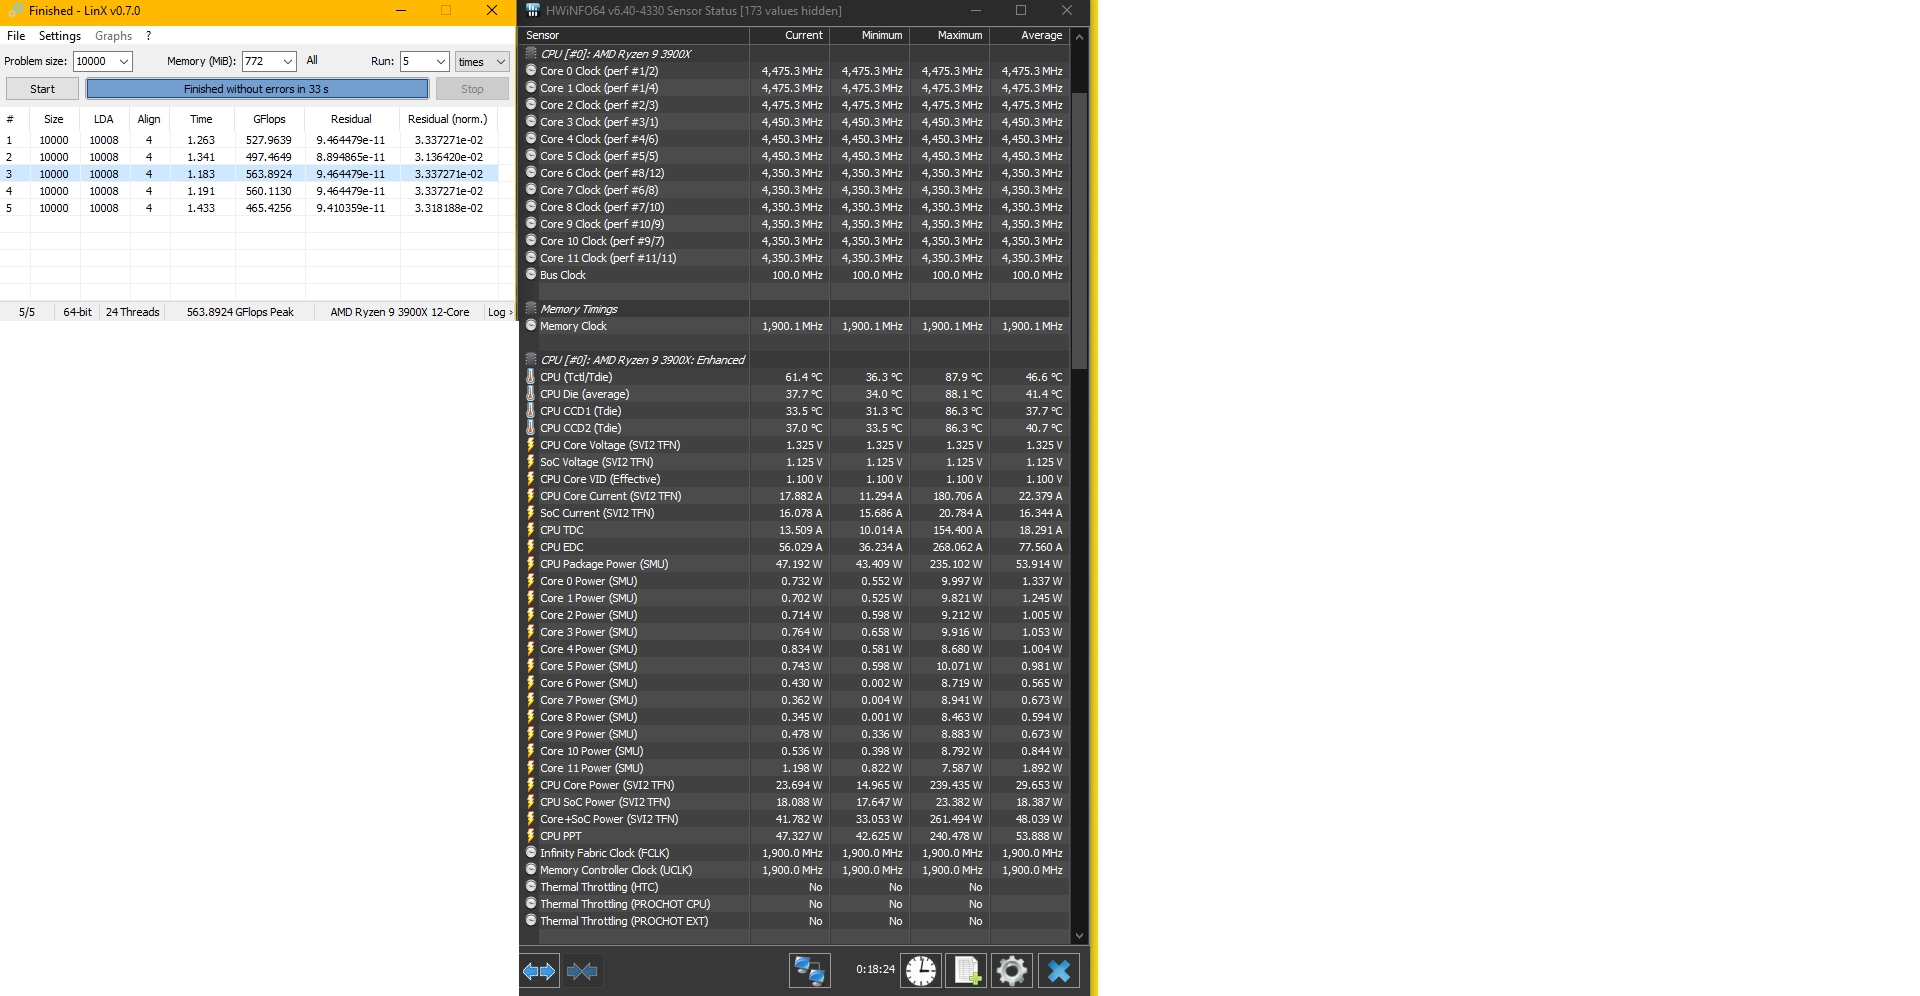Click the chip icon beside Memory Timings group
Viewport: 1920px width, 996px height.
pos(531,309)
